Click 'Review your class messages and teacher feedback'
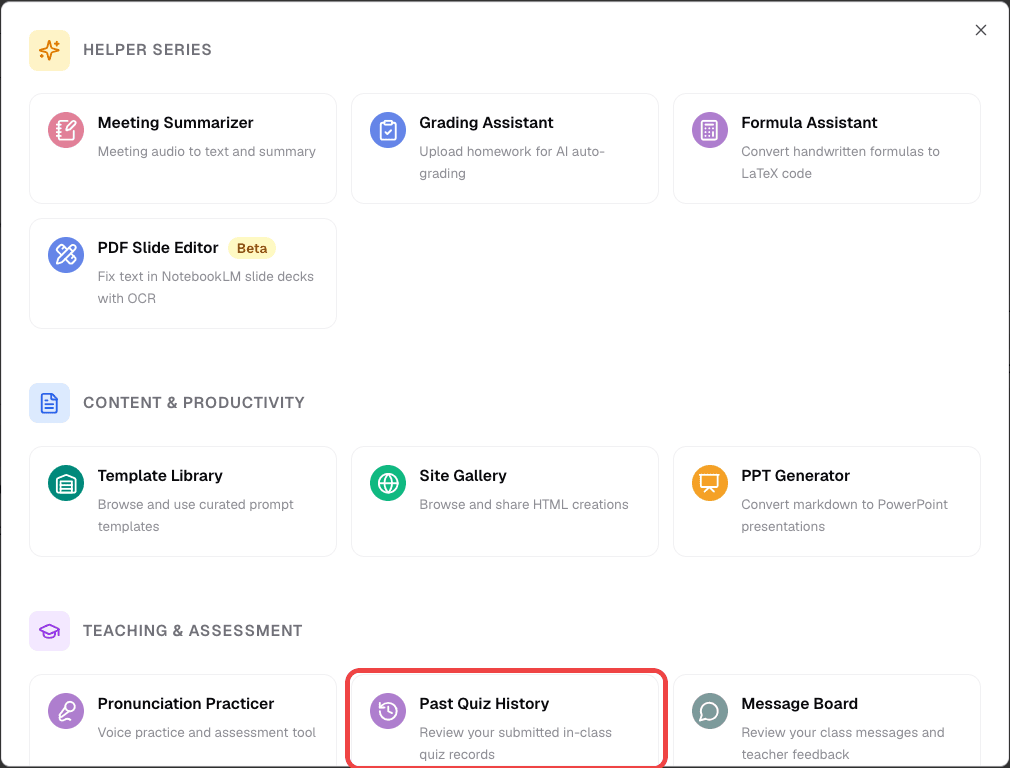The image size is (1010, 768). point(843,744)
